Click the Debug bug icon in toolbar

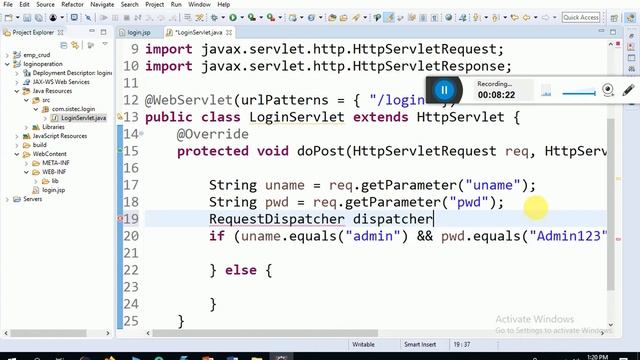[214, 18]
